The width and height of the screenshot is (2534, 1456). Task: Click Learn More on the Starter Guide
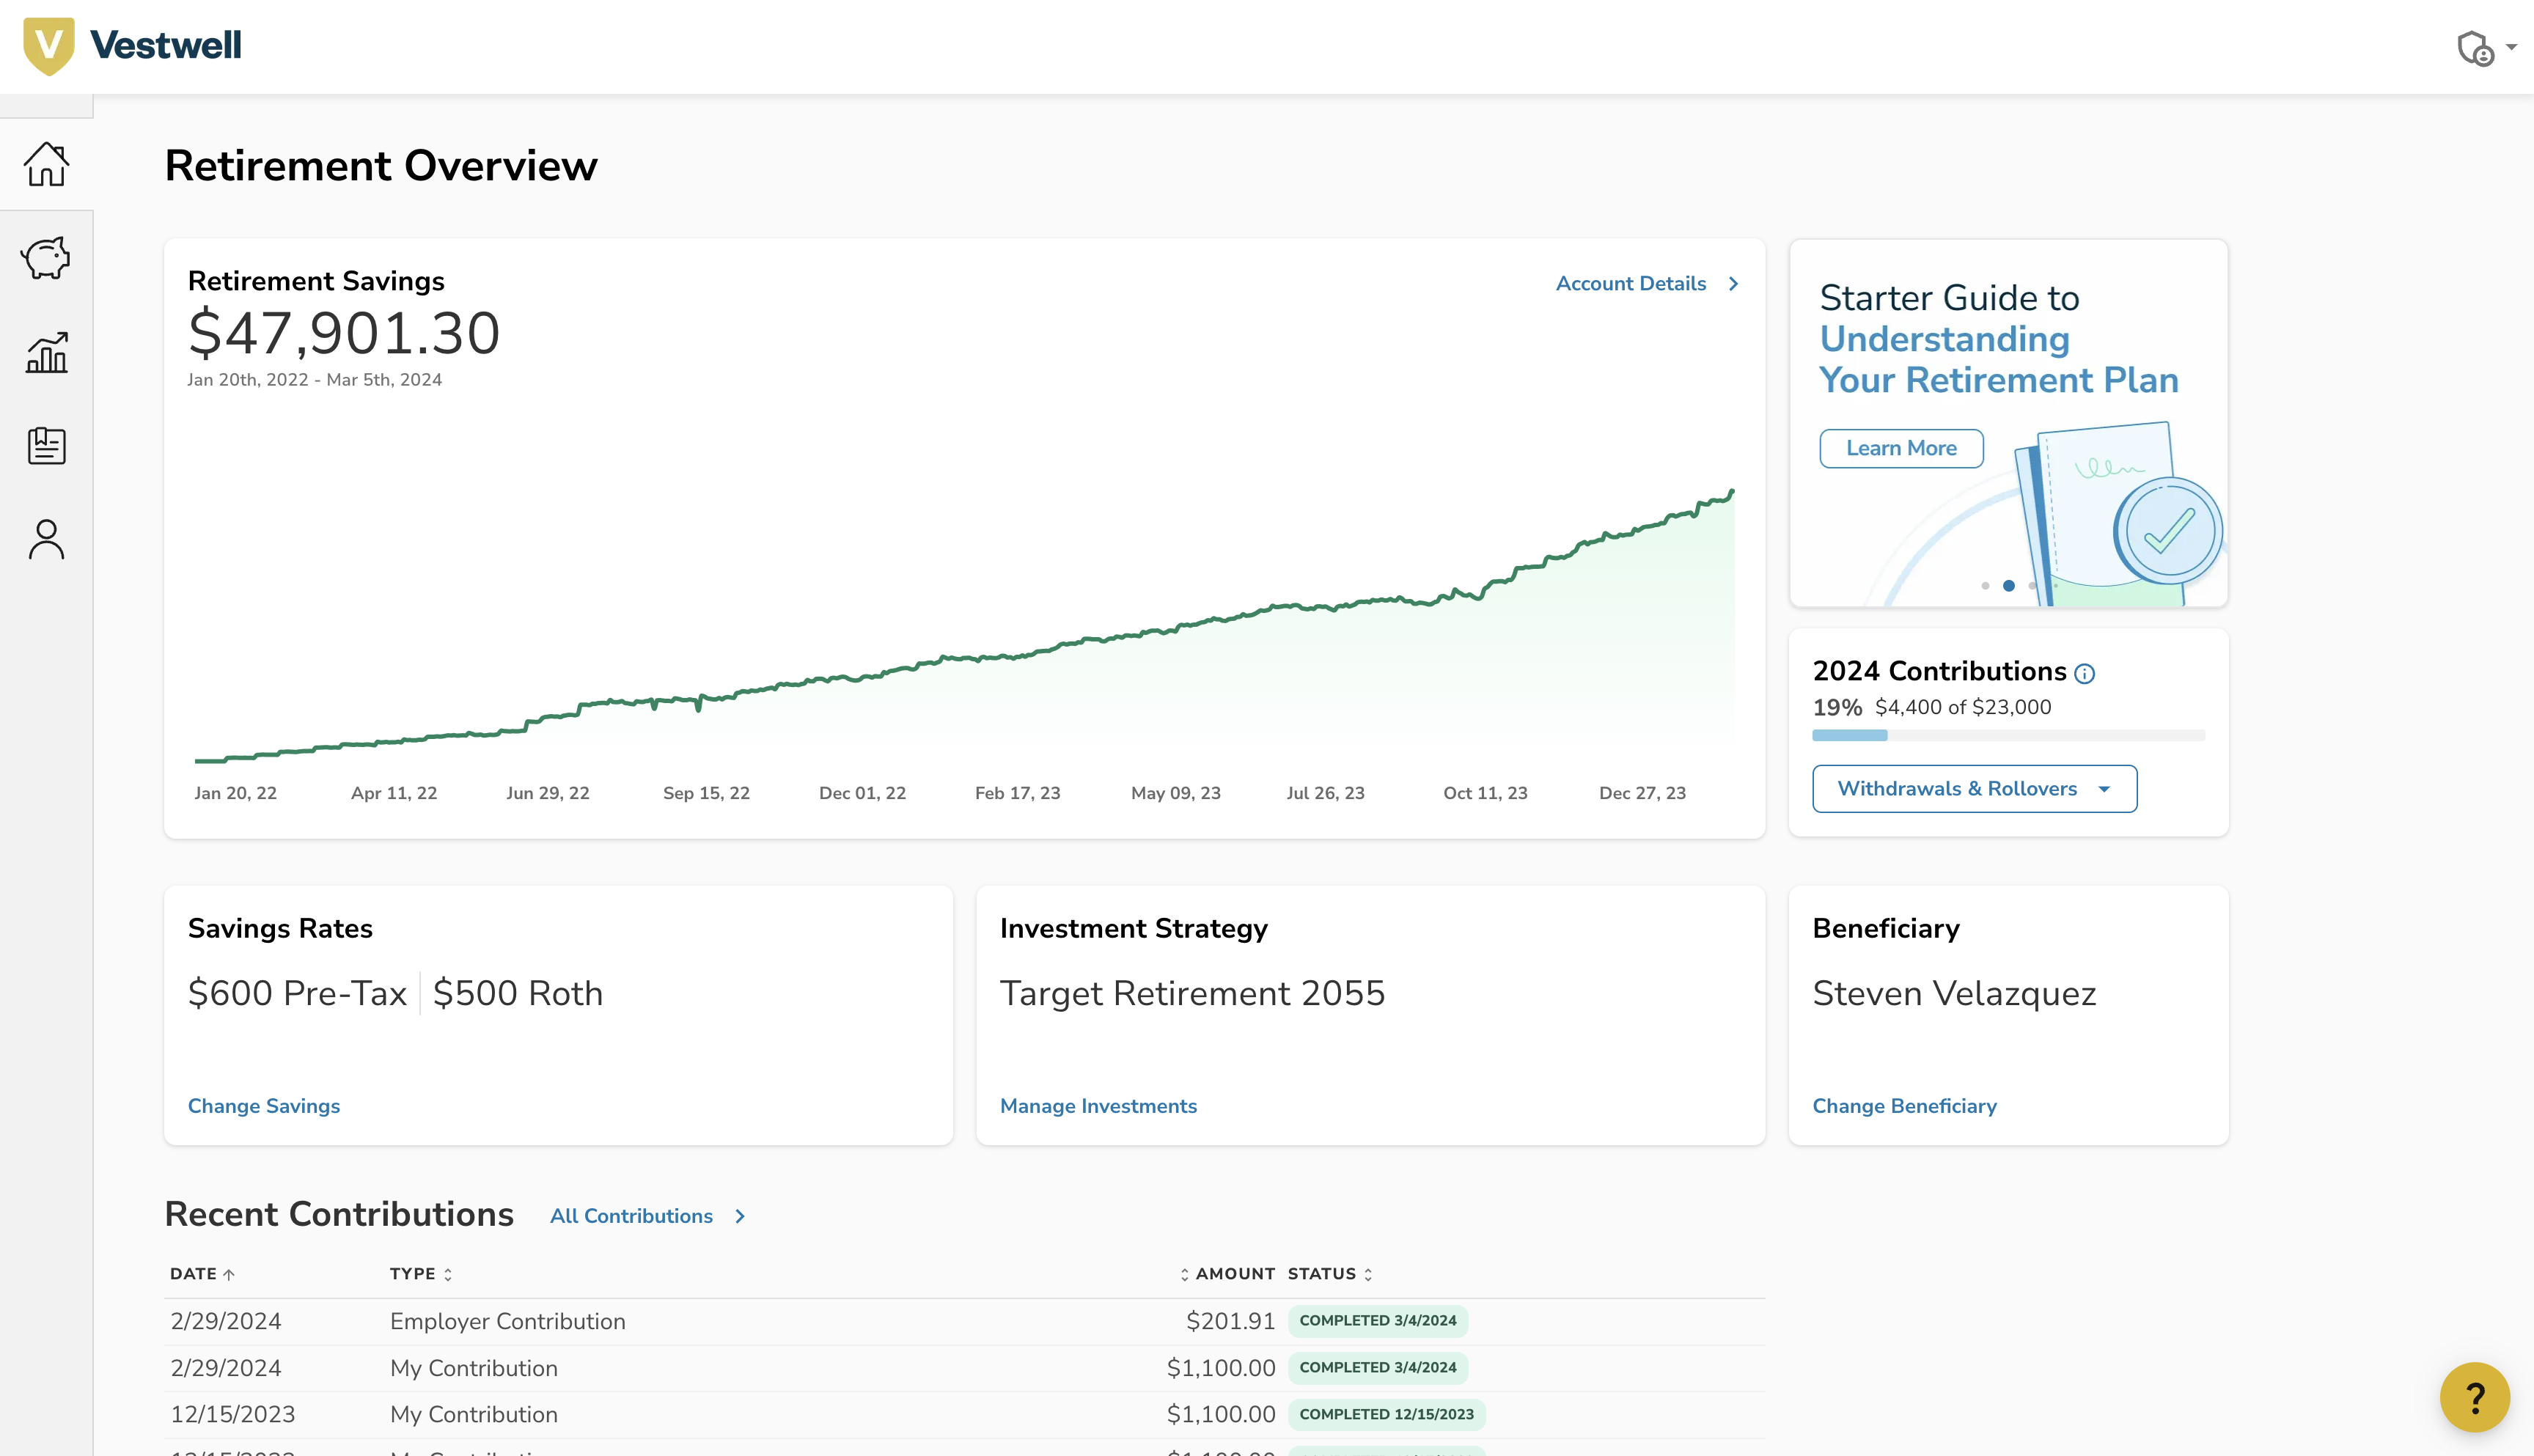pos(1900,448)
